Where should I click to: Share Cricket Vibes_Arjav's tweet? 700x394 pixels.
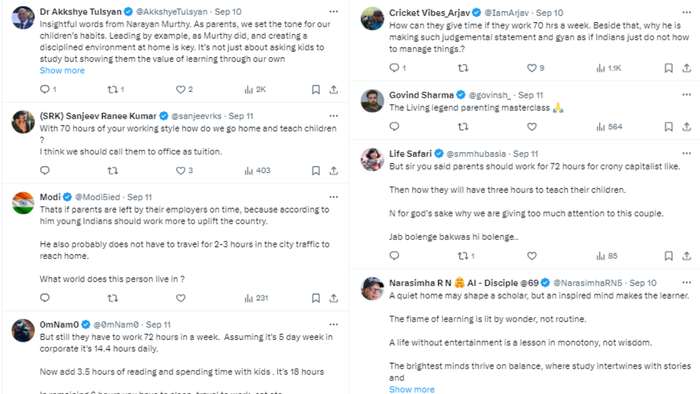point(687,68)
